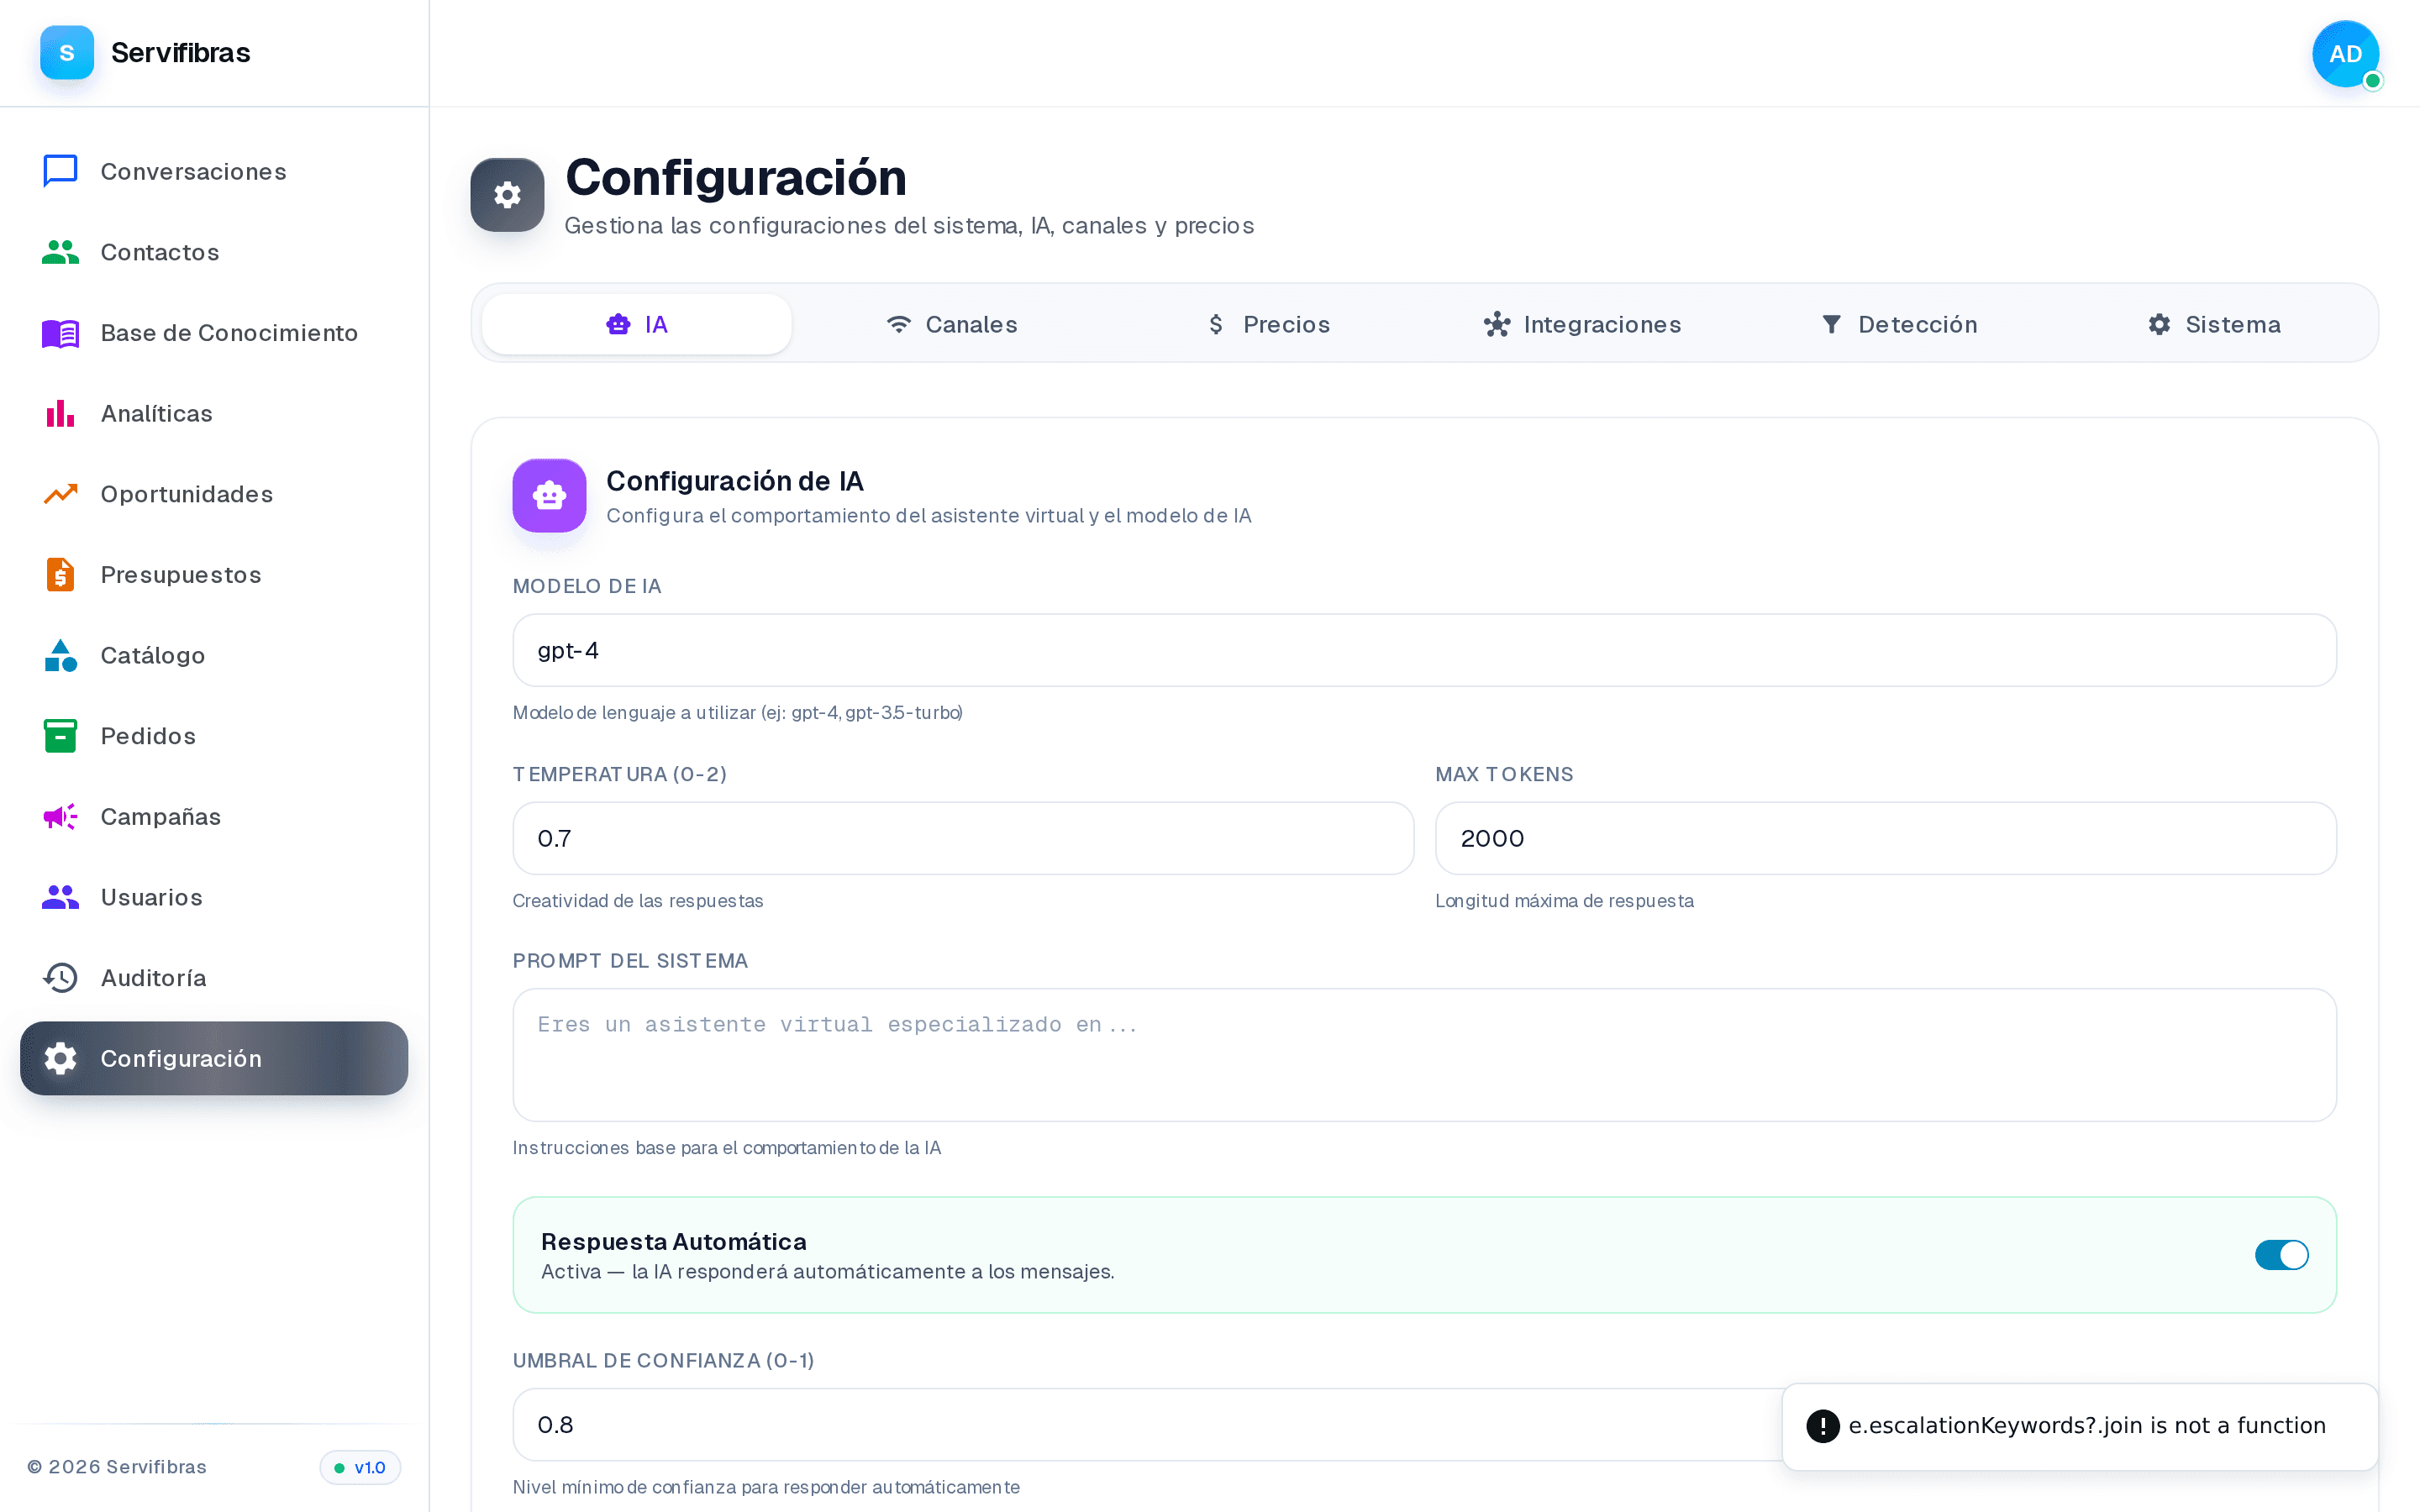The width and height of the screenshot is (2420, 1512).
Task: Open the Auditoría page
Action: (214, 978)
